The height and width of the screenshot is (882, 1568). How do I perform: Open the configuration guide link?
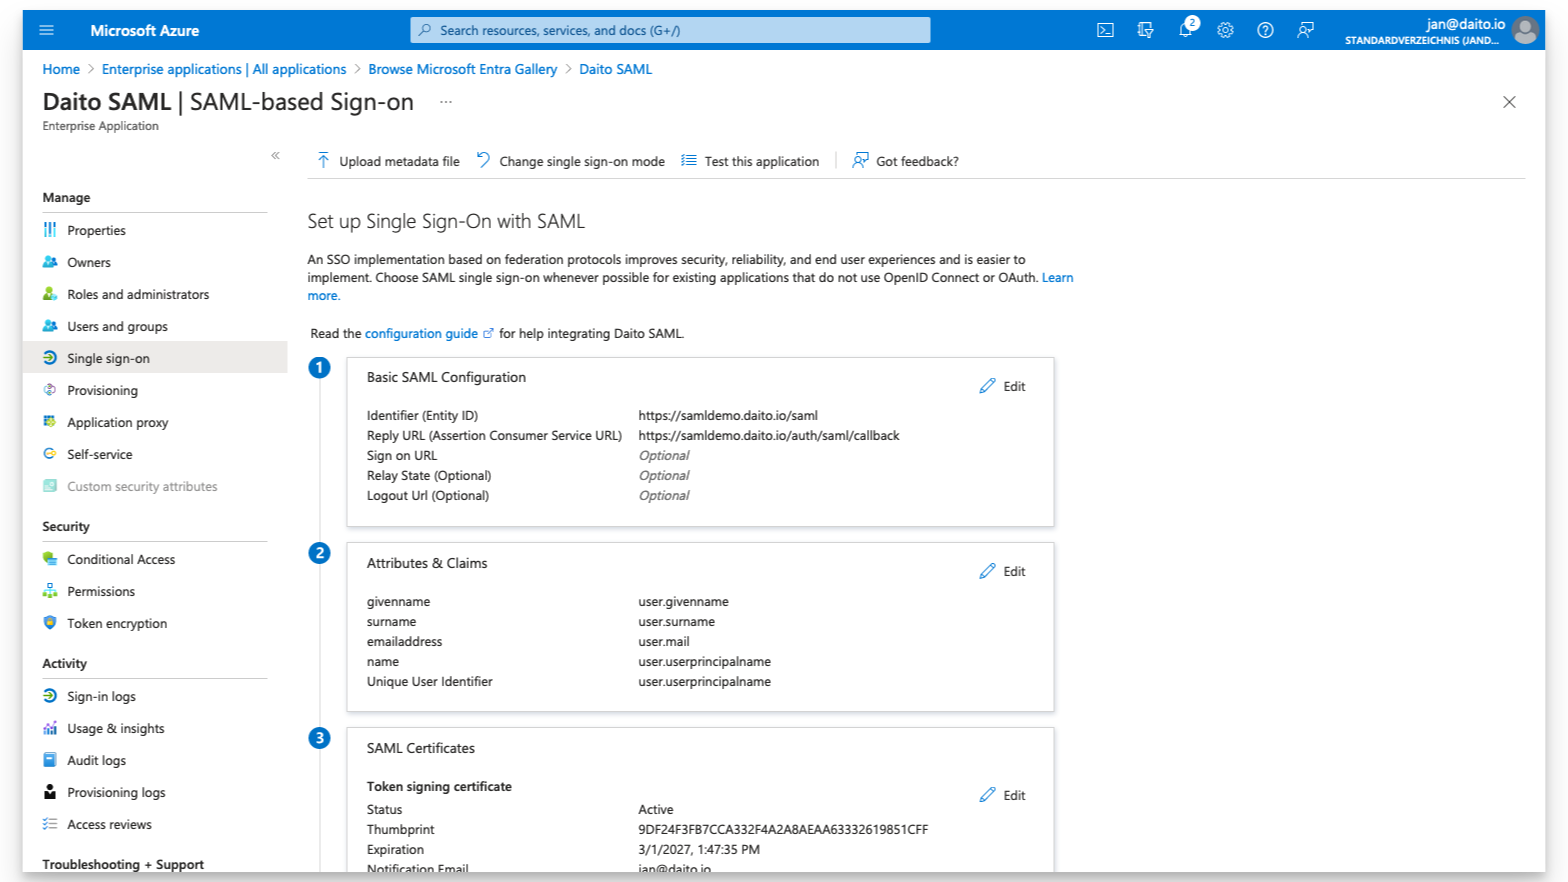(x=421, y=334)
